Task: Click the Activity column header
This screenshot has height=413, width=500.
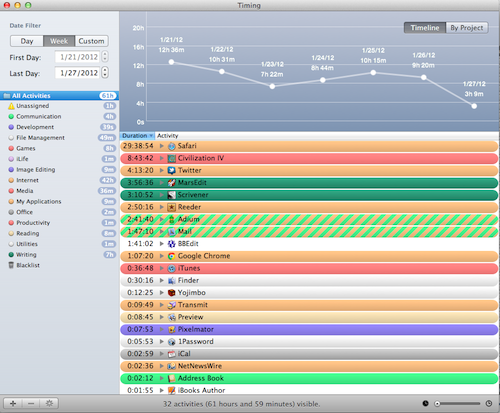Action: point(327,136)
